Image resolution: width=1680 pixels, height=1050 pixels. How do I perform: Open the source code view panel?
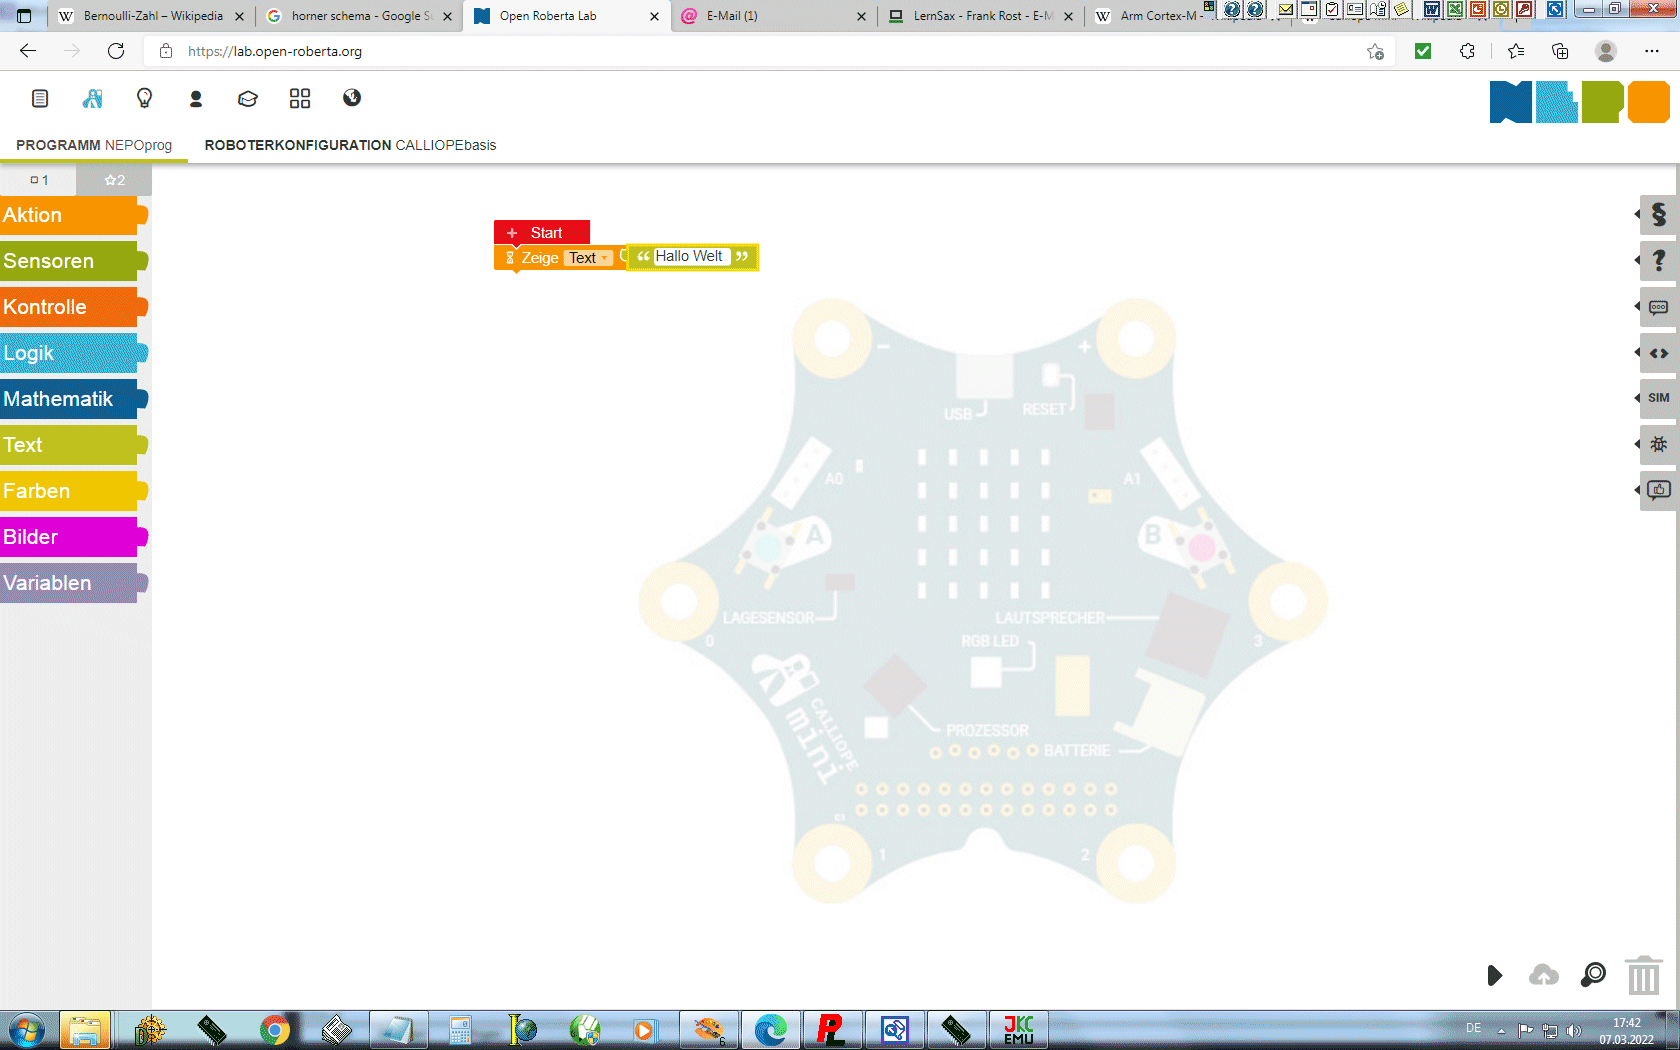[x=1658, y=353]
